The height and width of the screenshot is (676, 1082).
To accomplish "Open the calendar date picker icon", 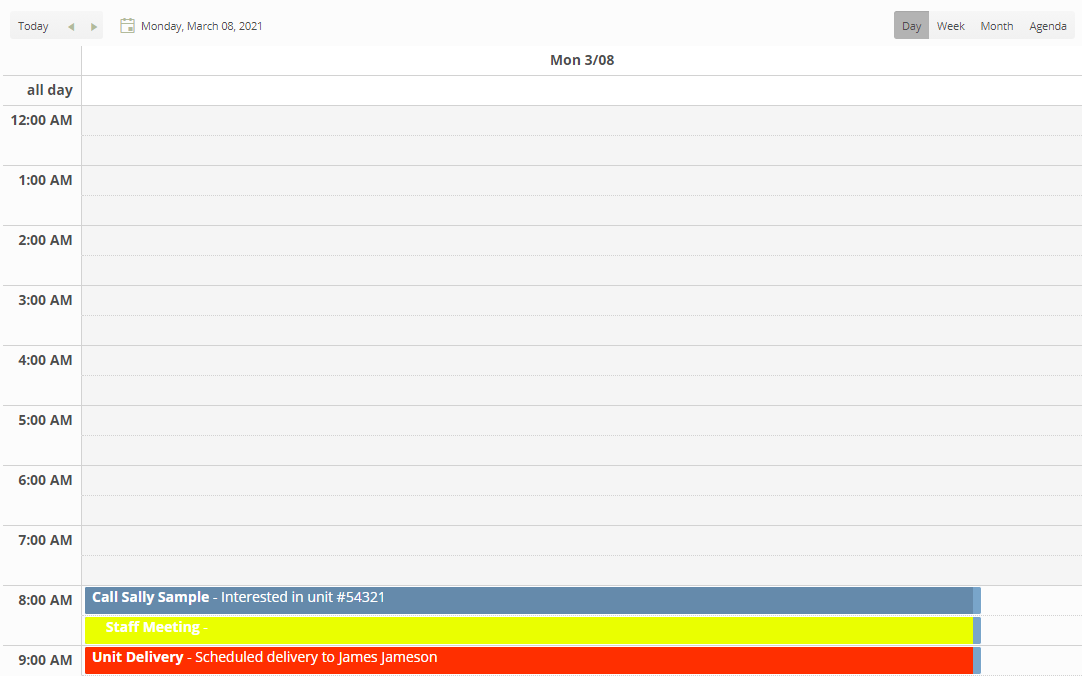I will coord(127,26).
